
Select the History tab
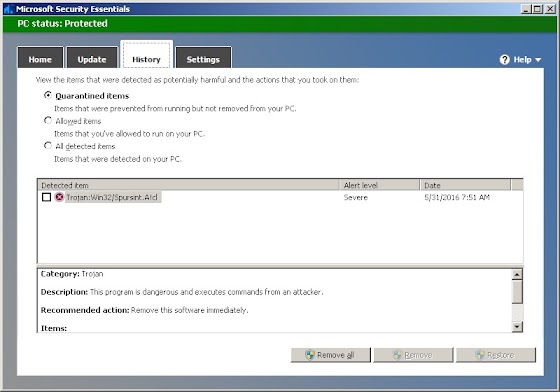tap(146, 55)
